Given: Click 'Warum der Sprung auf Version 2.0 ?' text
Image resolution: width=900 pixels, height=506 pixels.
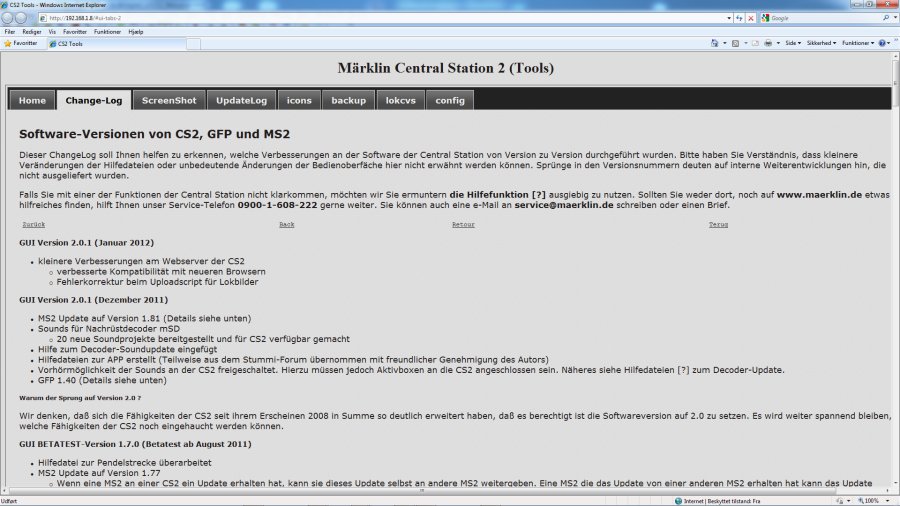Looking at the screenshot, I should click(x=80, y=398).
